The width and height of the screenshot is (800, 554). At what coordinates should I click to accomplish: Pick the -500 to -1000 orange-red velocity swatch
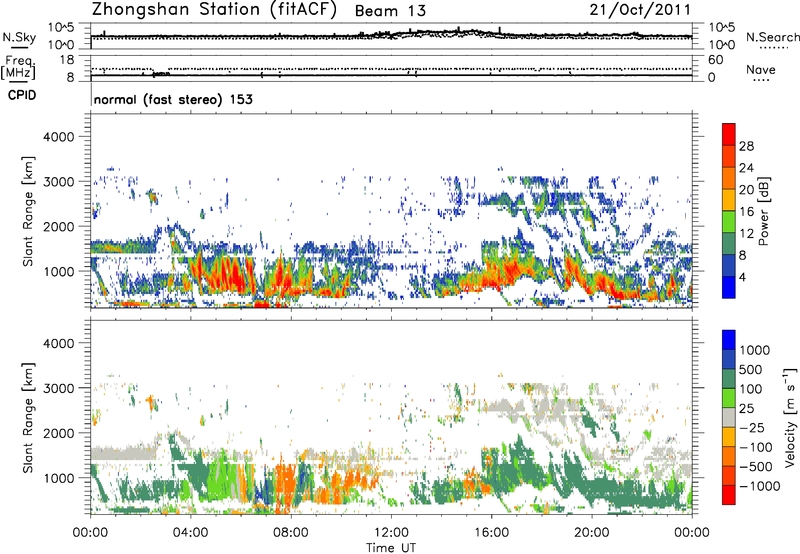[729, 475]
